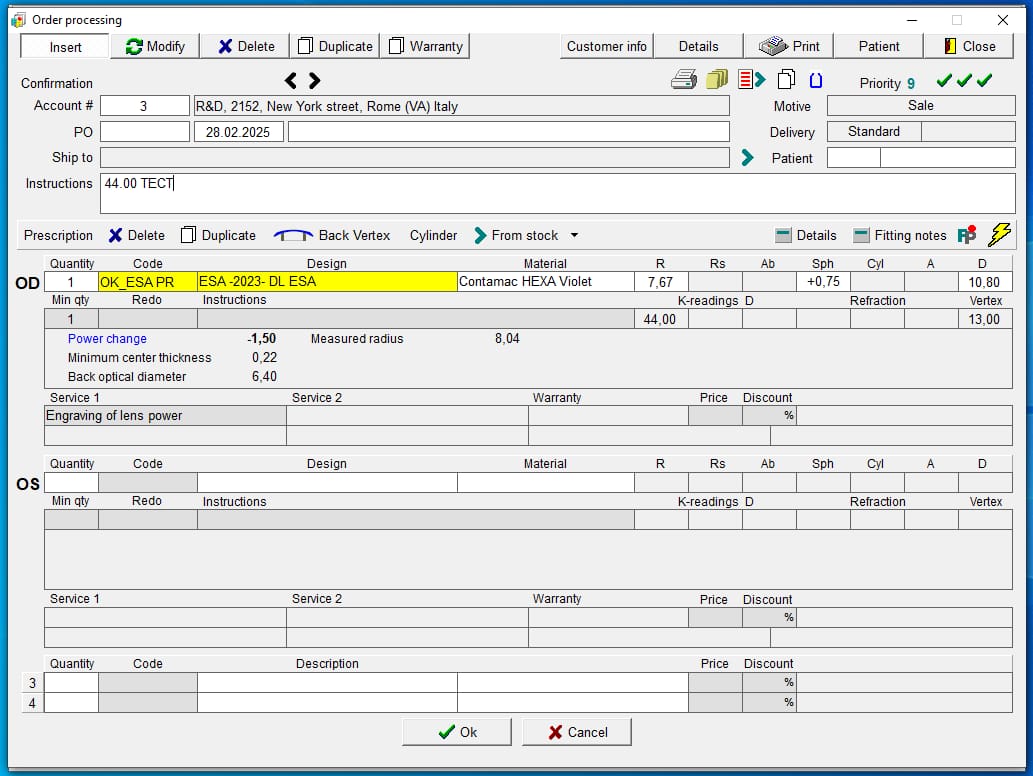Click the green checkmarks beside Priority

(x=964, y=81)
